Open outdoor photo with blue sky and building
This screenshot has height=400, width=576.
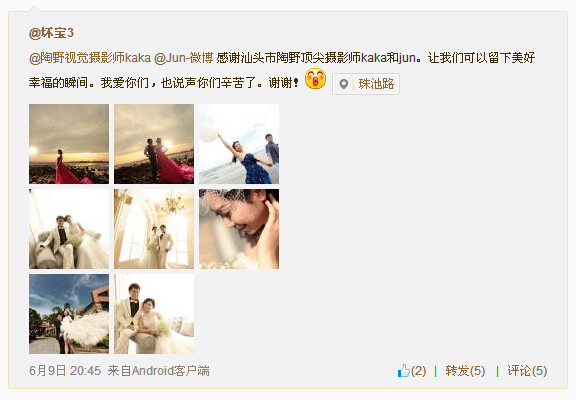click(69, 314)
